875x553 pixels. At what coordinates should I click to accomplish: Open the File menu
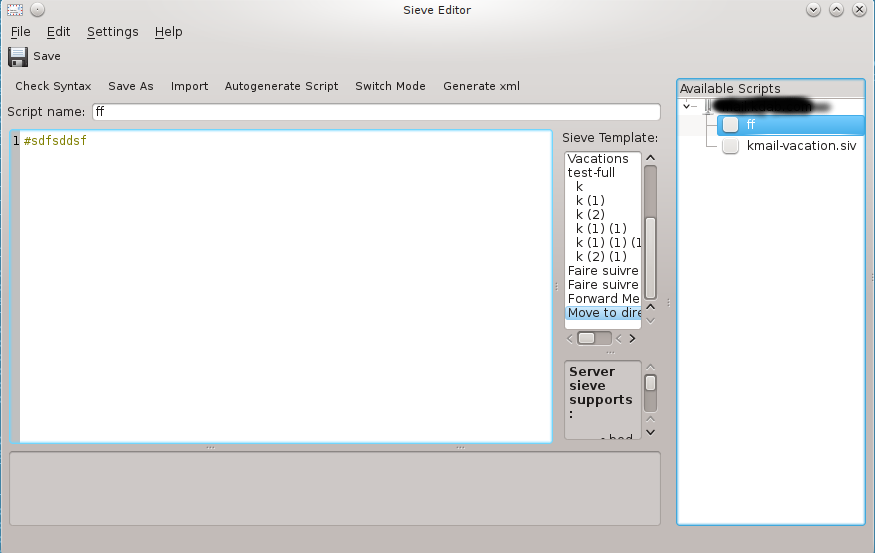coord(21,32)
